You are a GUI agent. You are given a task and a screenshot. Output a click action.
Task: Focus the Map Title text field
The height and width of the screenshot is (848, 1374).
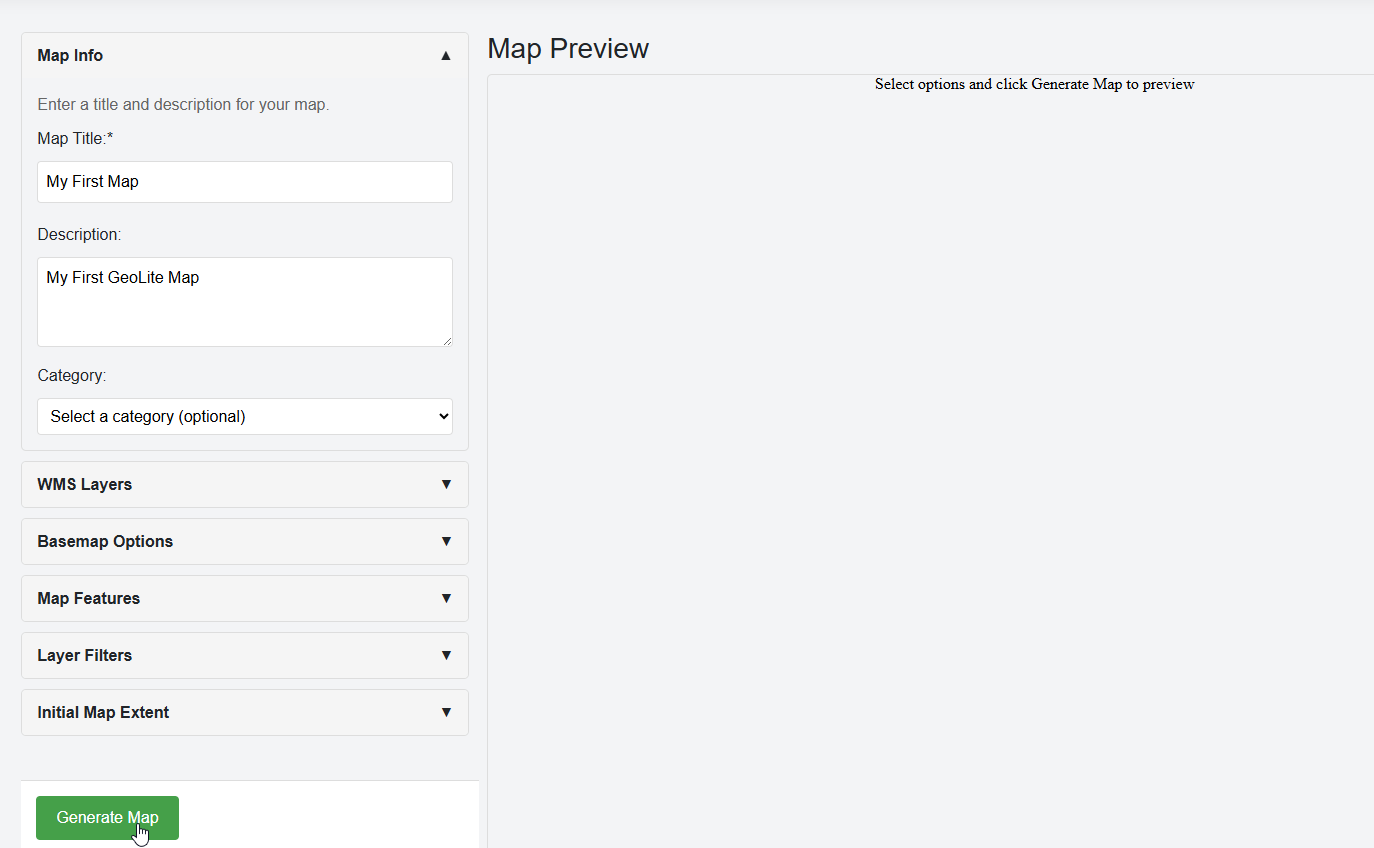pos(245,182)
